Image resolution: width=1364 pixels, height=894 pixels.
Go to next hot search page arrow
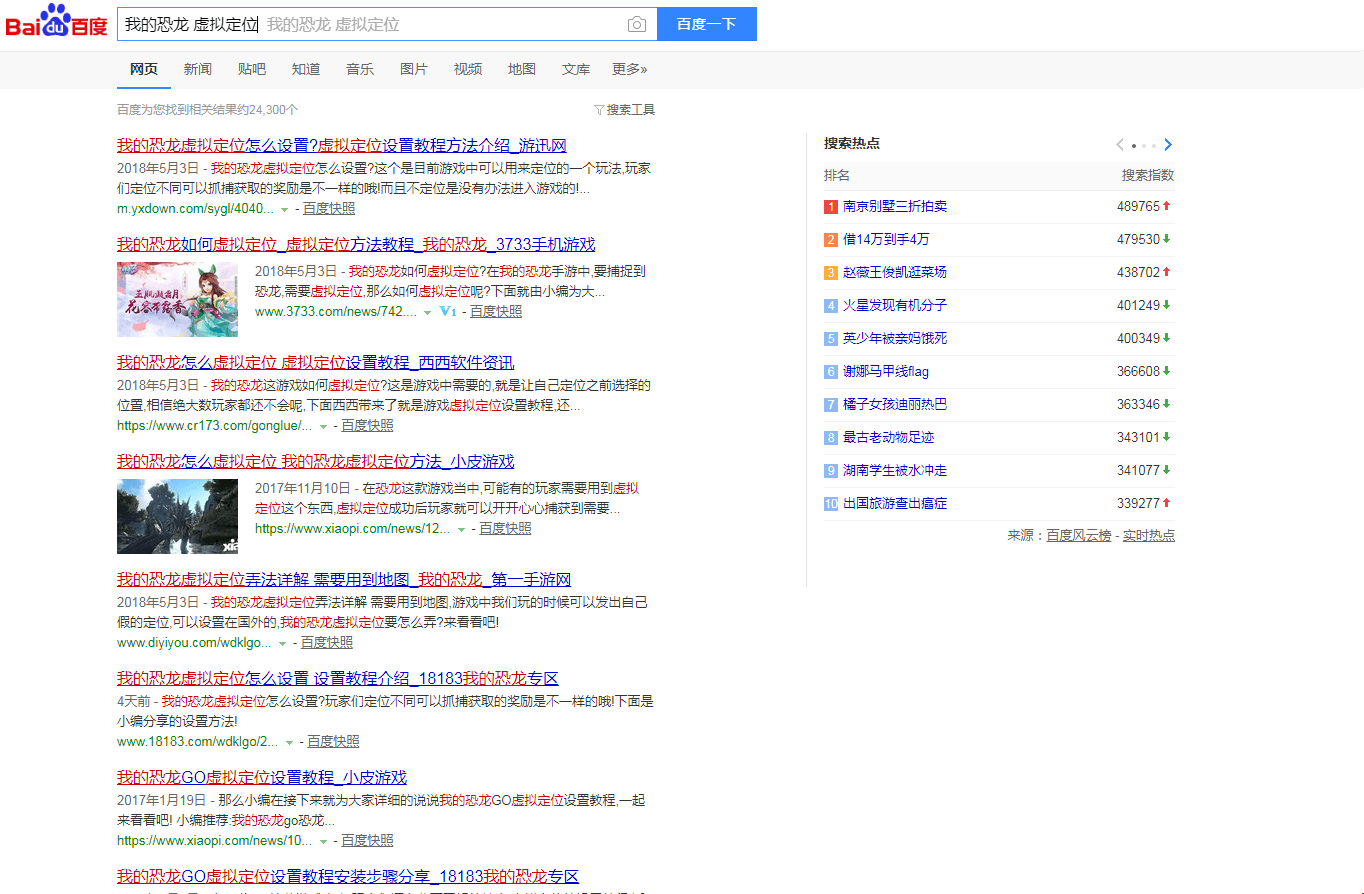[x=1168, y=145]
